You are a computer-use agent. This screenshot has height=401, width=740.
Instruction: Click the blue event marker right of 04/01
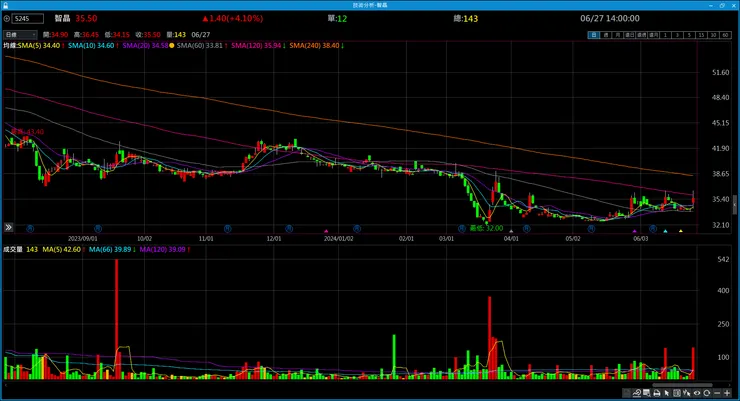pos(527,228)
